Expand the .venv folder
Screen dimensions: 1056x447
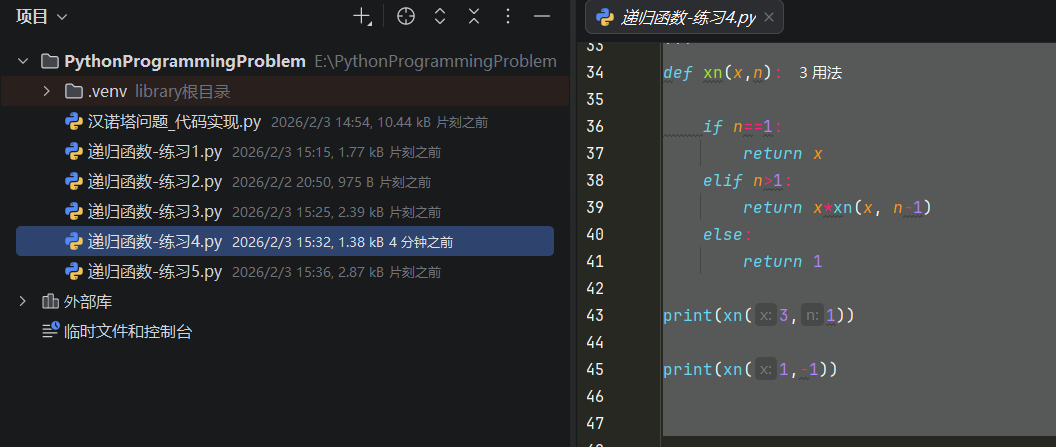[x=46, y=91]
